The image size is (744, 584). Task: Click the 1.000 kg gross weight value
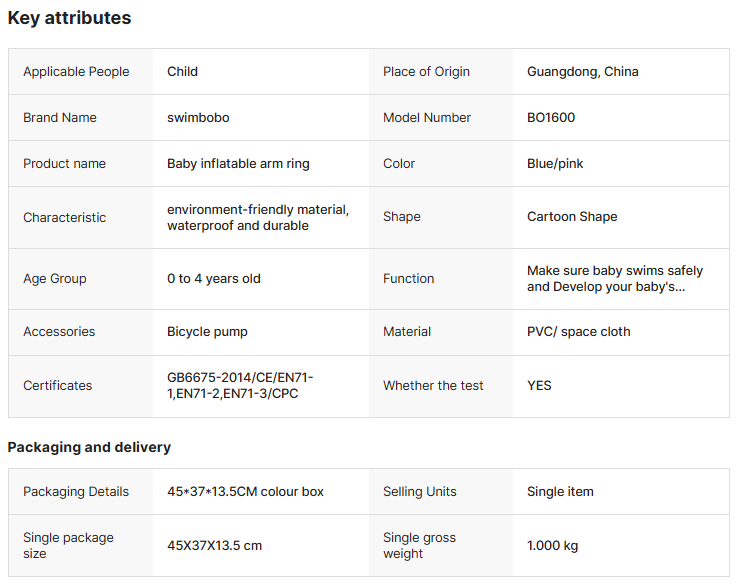click(x=552, y=546)
